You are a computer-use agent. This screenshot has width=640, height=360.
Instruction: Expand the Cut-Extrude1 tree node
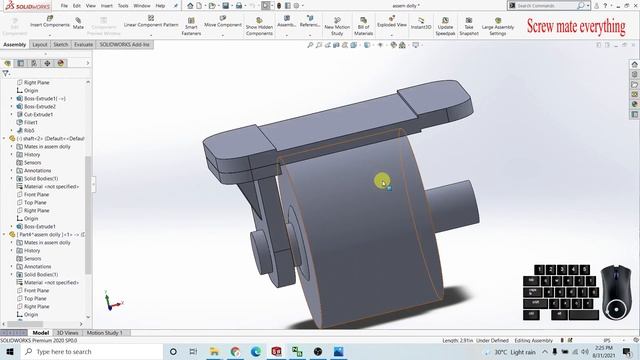(11, 115)
